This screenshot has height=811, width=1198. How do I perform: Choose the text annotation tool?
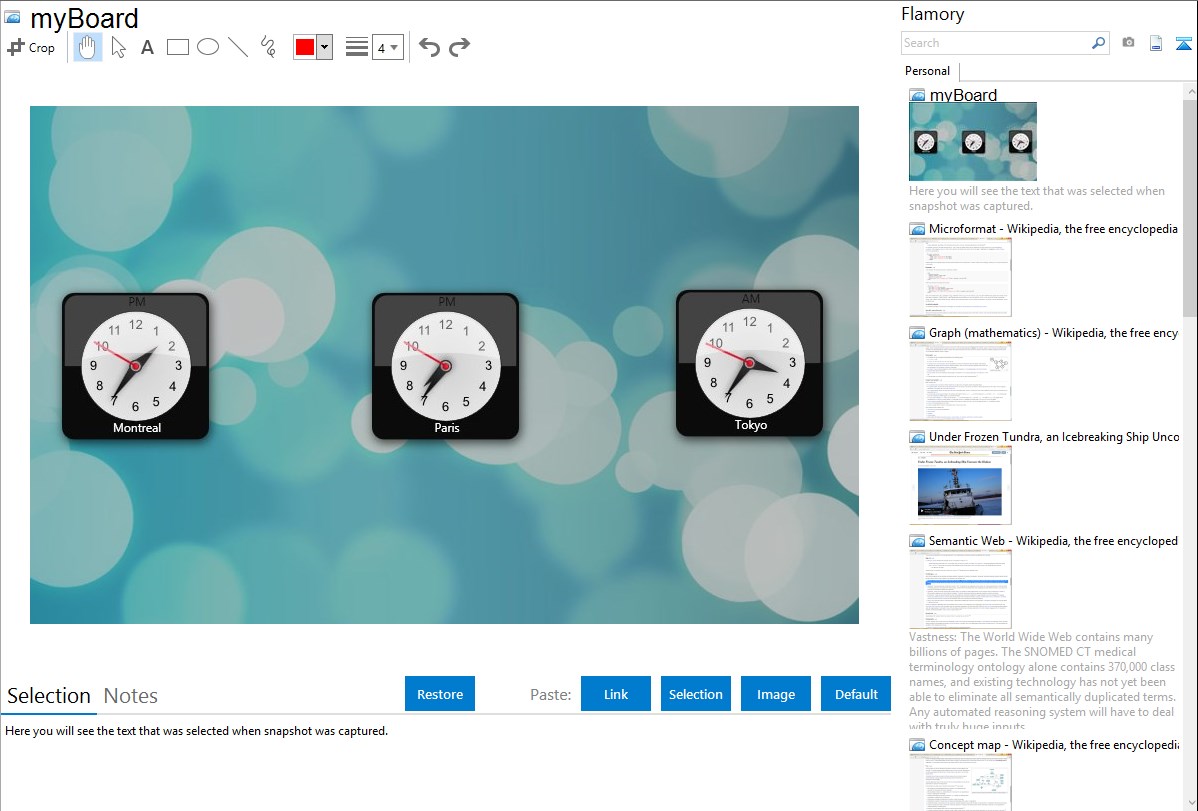tap(147, 47)
